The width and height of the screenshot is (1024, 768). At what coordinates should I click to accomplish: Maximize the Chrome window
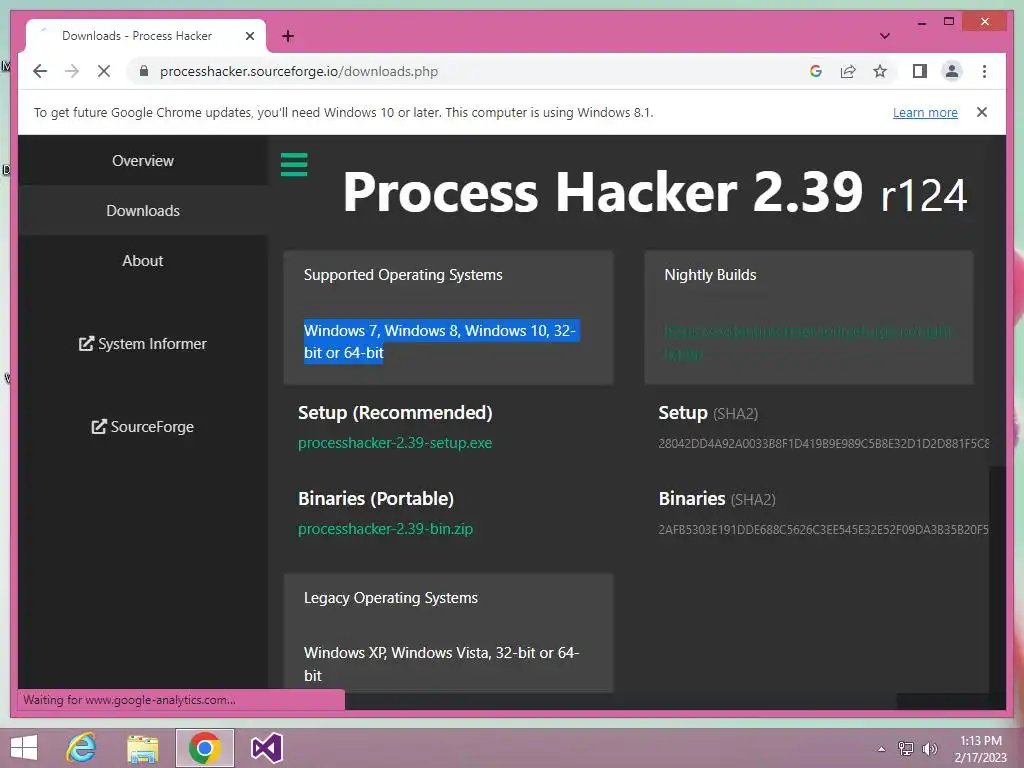point(949,22)
